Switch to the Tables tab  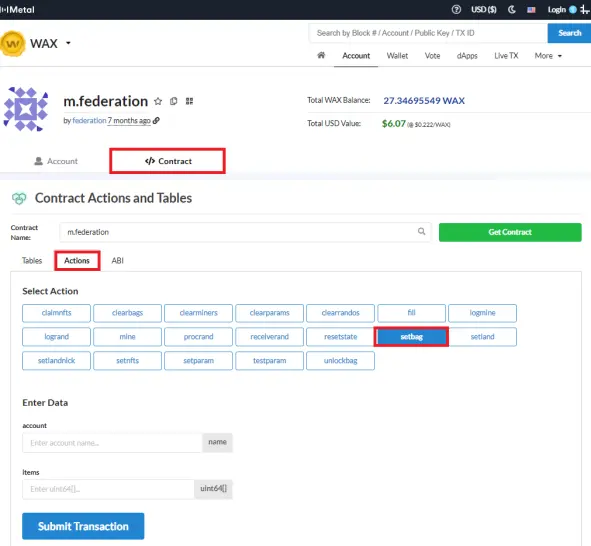coord(32,261)
